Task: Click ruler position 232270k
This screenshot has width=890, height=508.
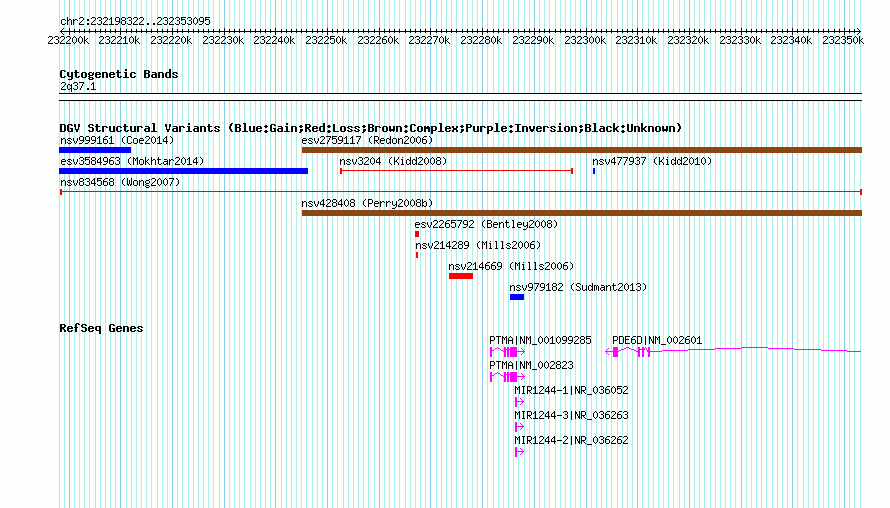Action: [430, 40]
